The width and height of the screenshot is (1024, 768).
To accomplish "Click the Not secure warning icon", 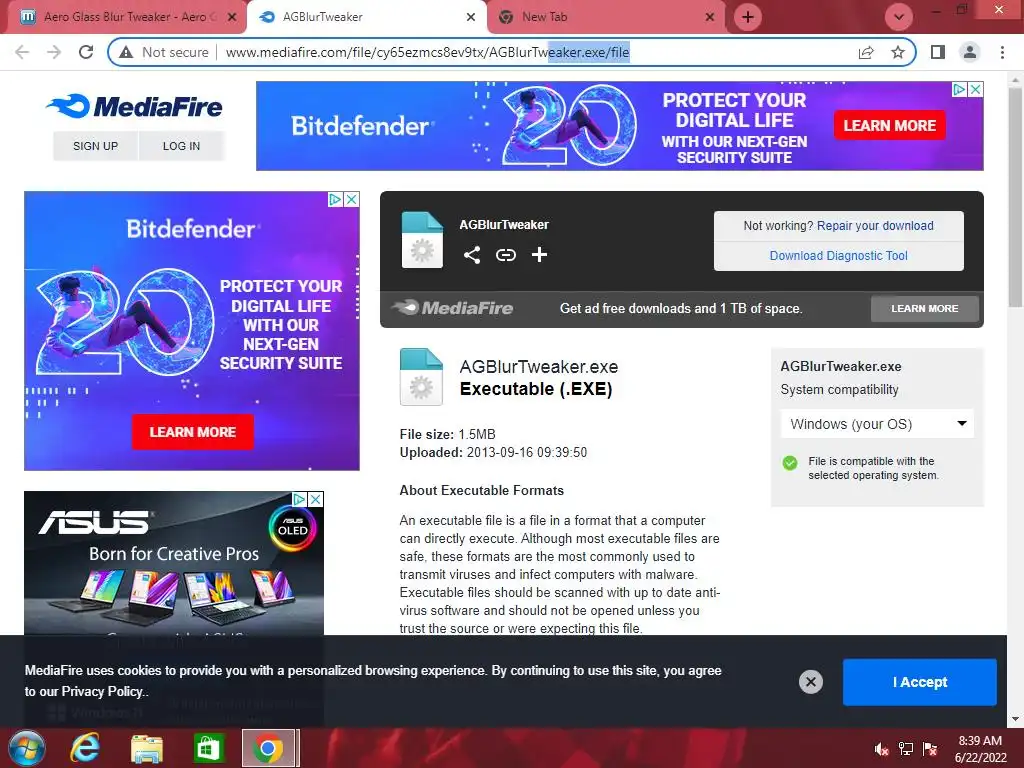I will [126, 52].
